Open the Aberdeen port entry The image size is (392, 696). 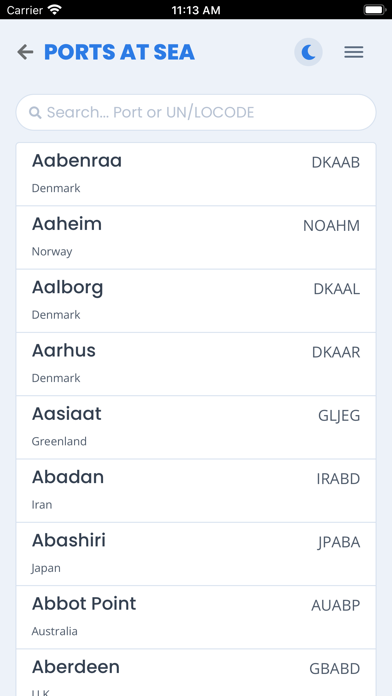(x=196, y=672)
